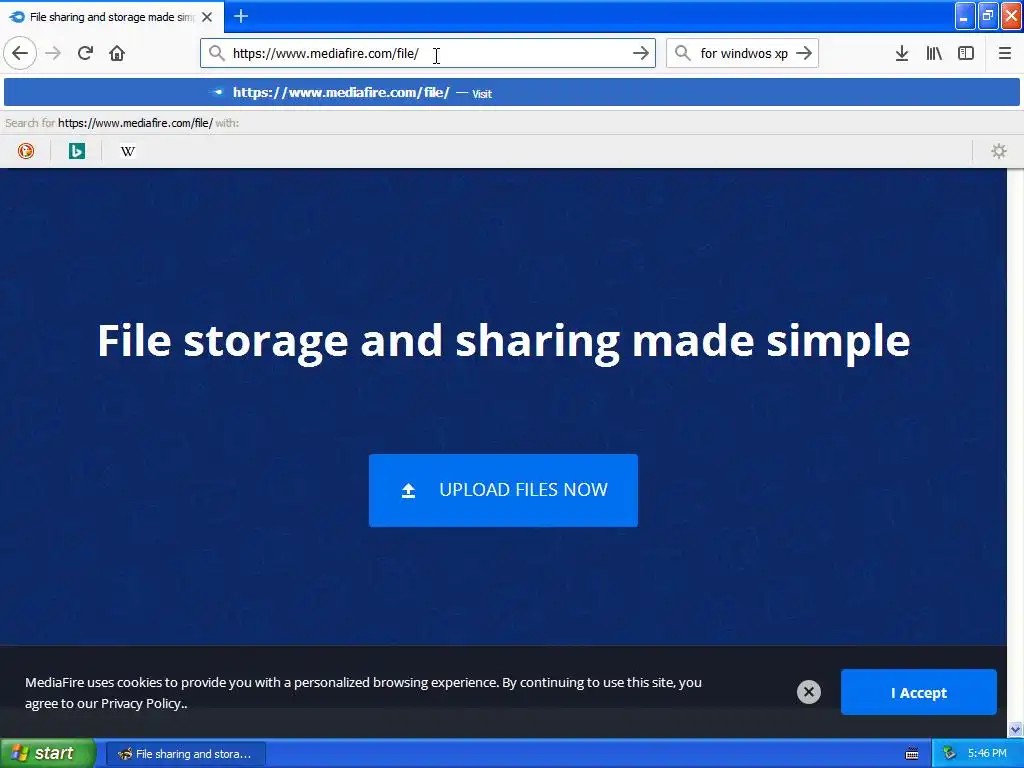Restore down the browser window
This screenshot has width=1024, height=768.
tap(988, 16)
